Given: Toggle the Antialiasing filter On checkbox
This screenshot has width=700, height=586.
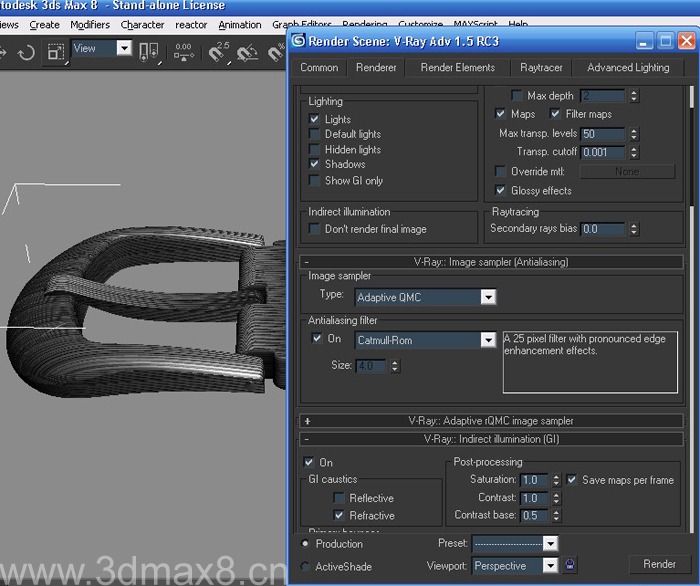Looking at the screenshot, I should click(x=317, y=338).
